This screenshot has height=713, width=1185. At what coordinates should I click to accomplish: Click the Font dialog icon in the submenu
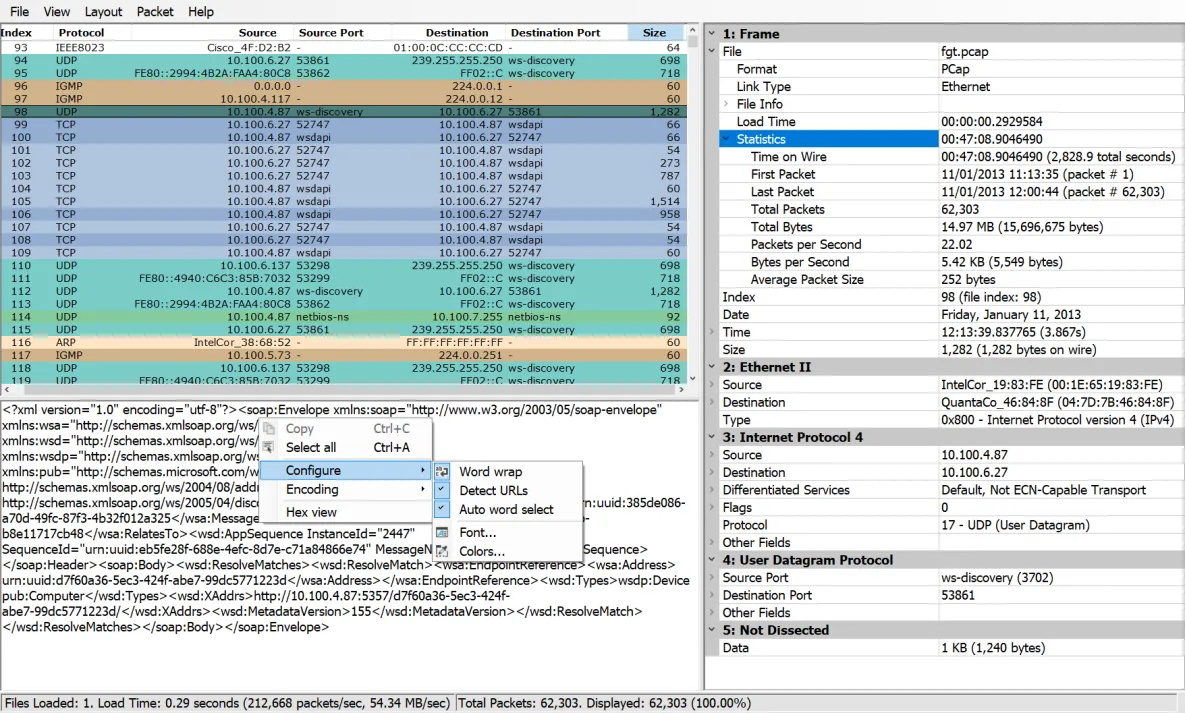click(x=442, y=532)
